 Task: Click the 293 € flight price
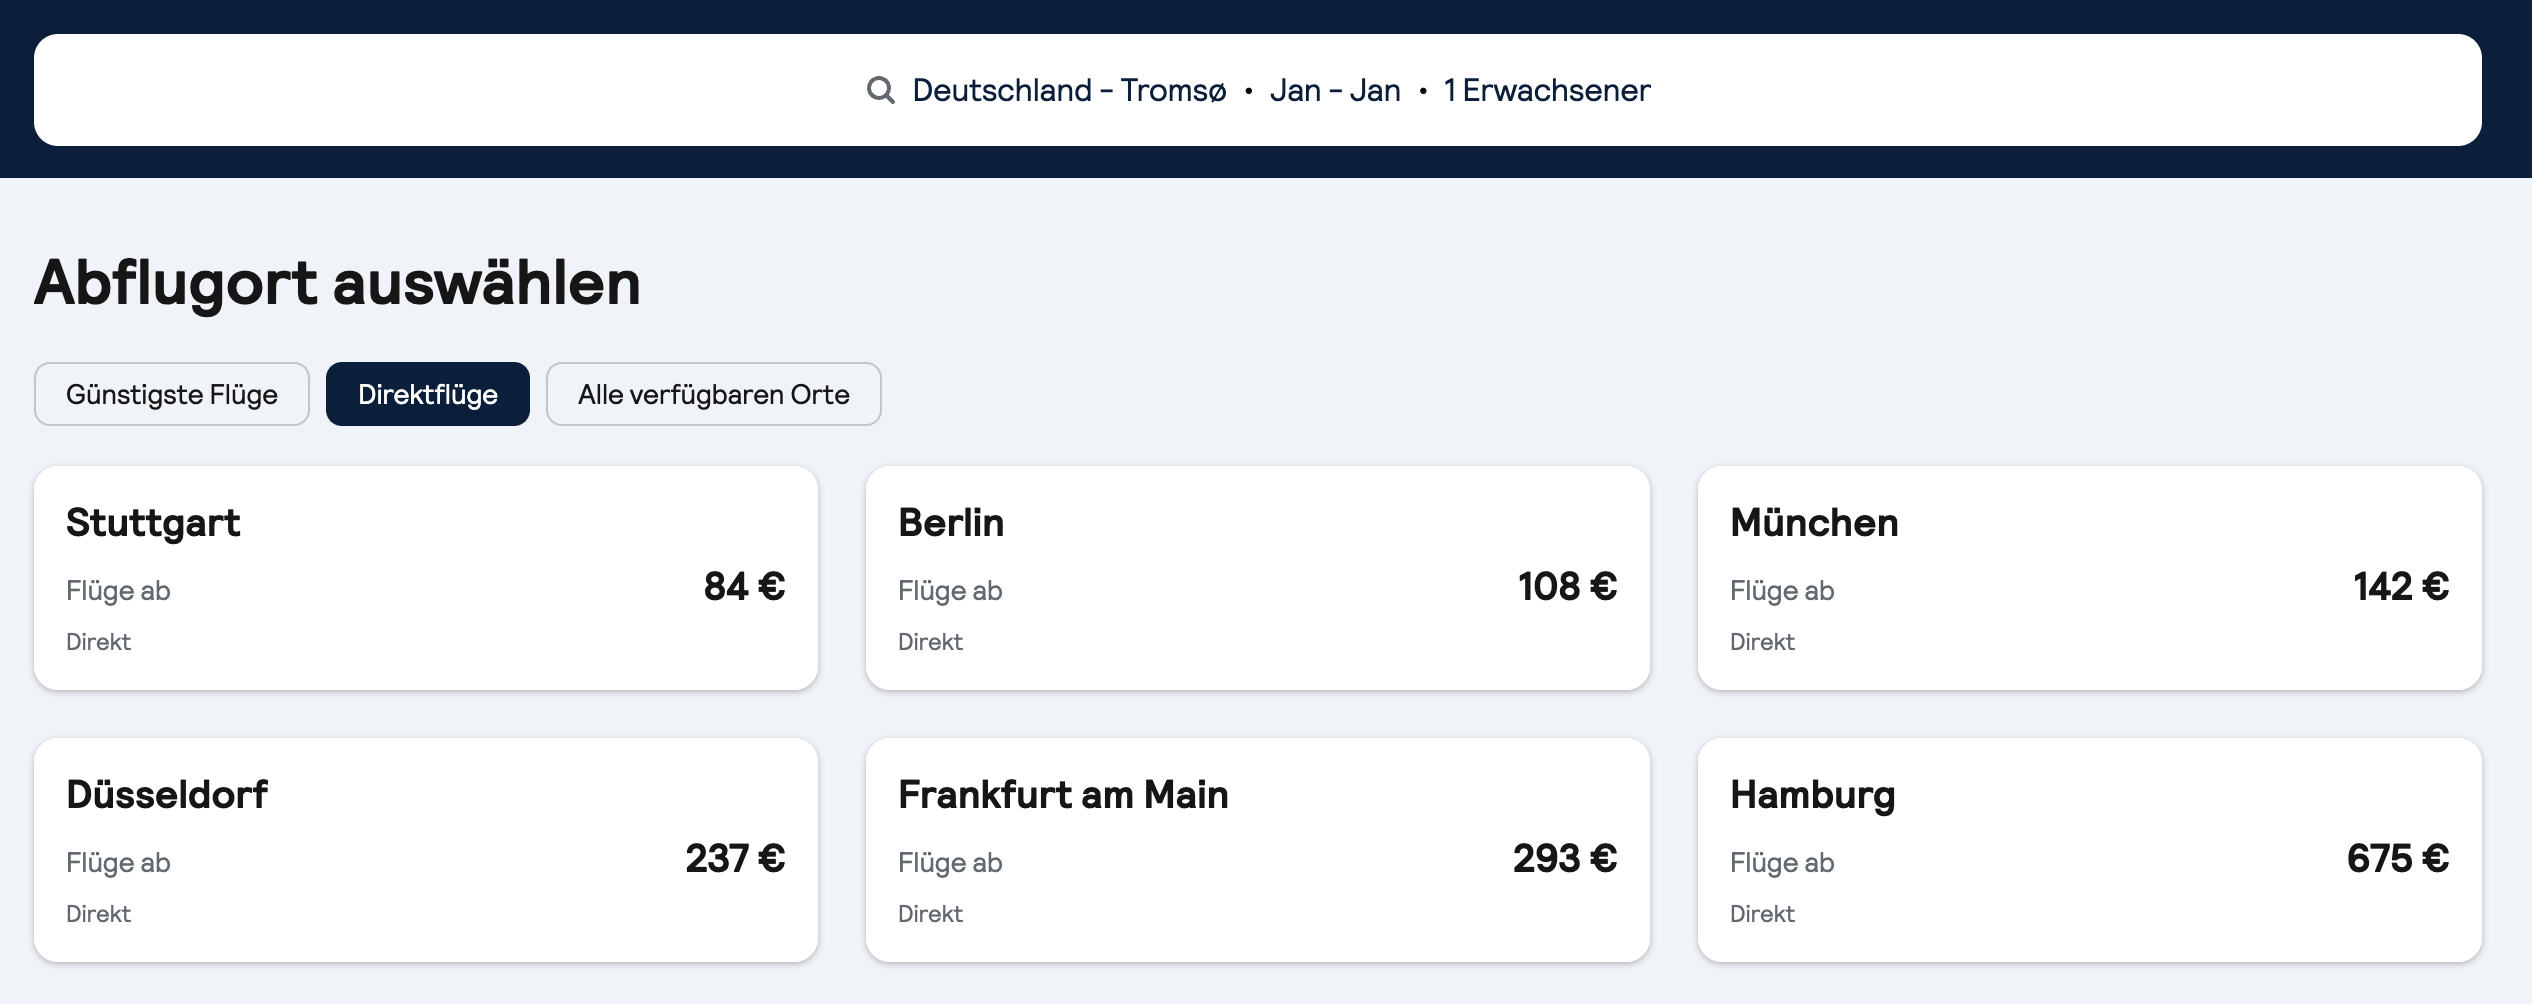pyautogui.click(x=1564, y=858)
